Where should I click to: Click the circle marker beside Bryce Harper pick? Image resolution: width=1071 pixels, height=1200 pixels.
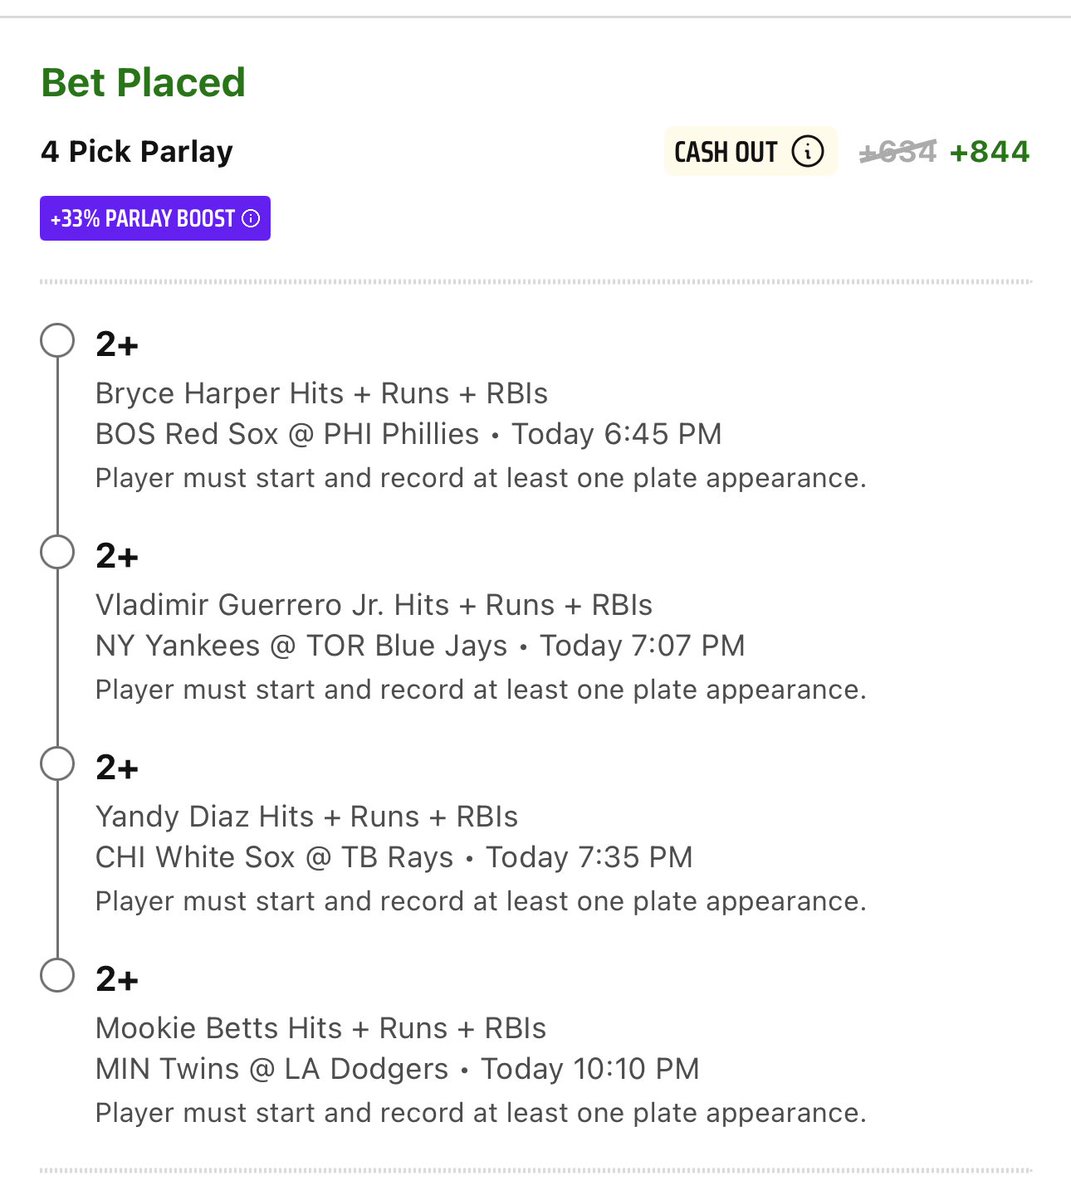coord(57,340)
